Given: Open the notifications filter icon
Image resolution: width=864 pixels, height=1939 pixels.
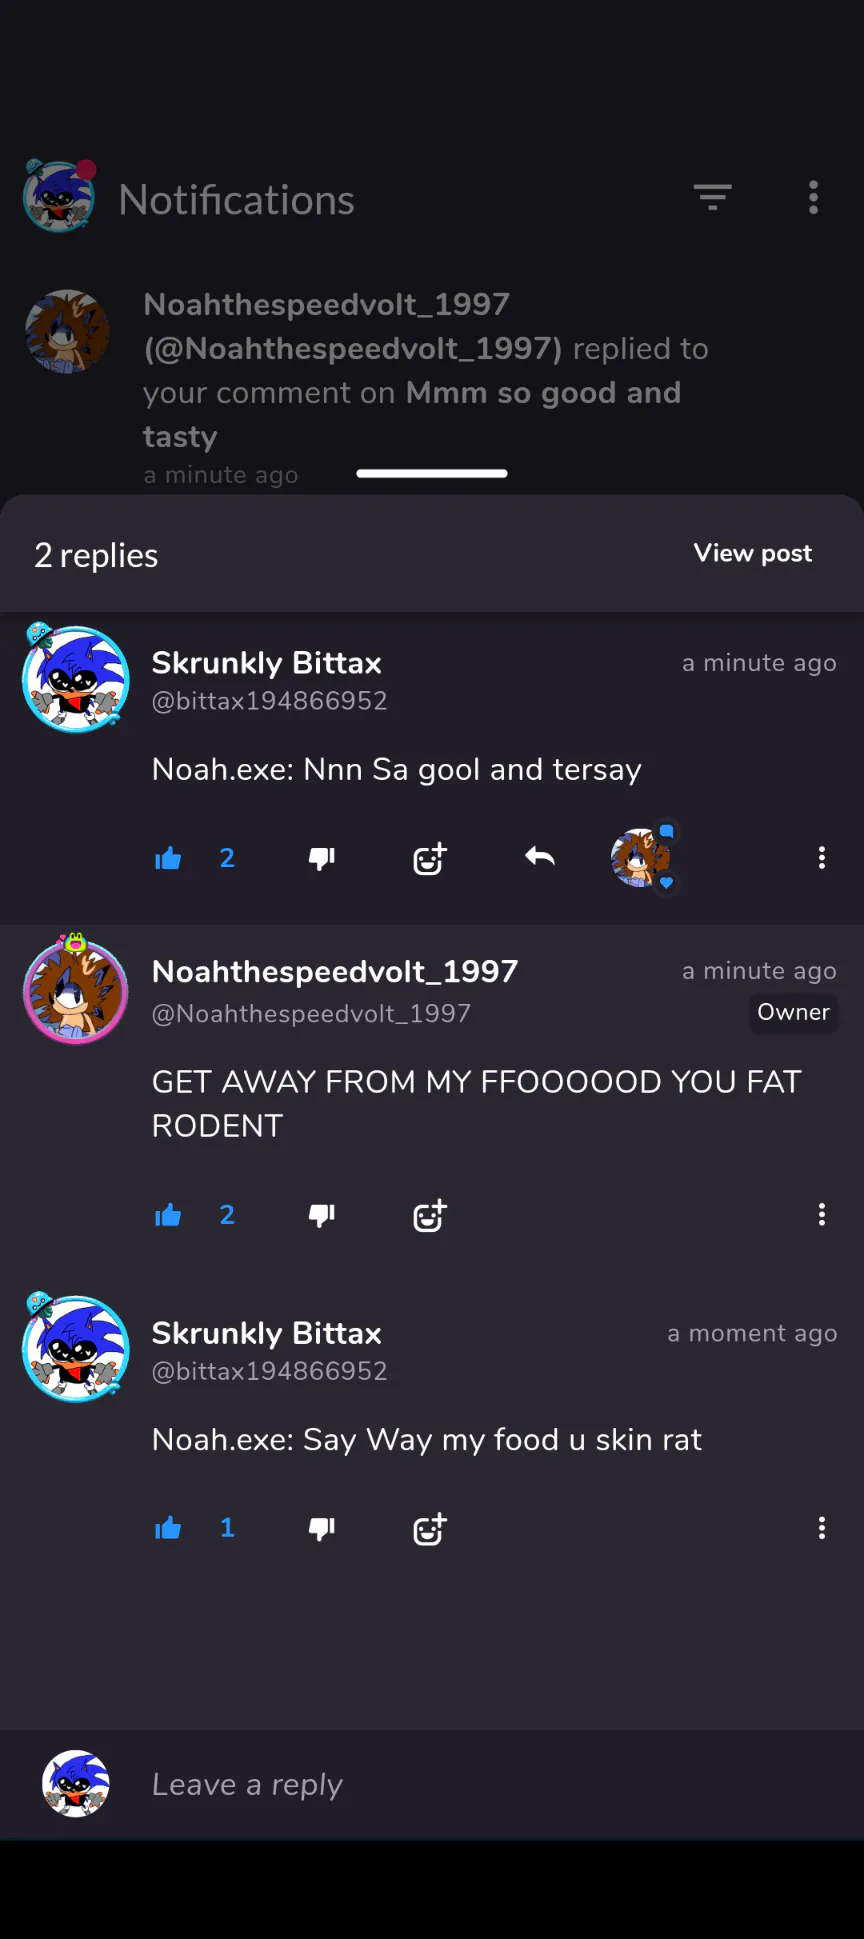Looking at the screenshot, I should click(x=713, y=197).
